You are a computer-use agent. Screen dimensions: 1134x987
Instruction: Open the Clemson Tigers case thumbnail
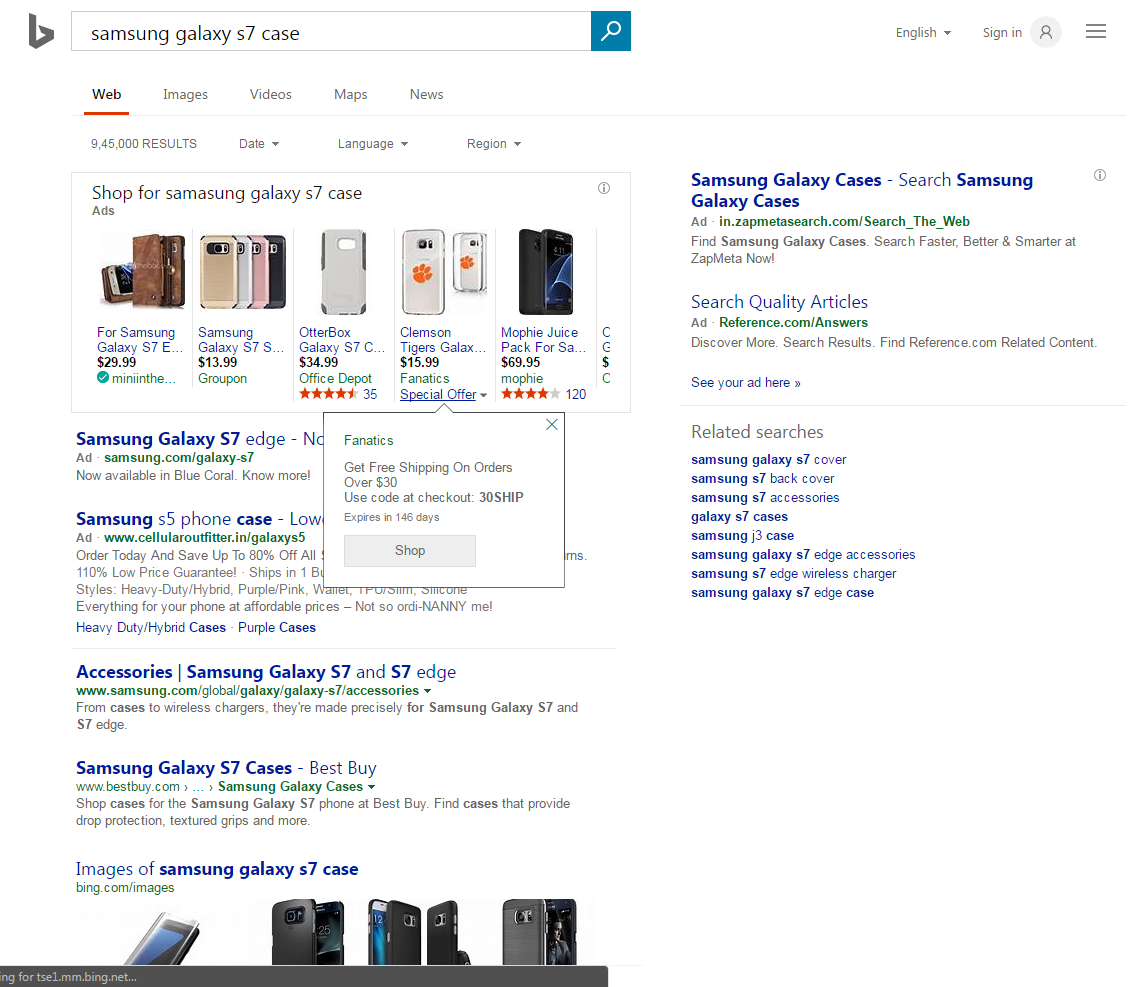coord(444,273)
